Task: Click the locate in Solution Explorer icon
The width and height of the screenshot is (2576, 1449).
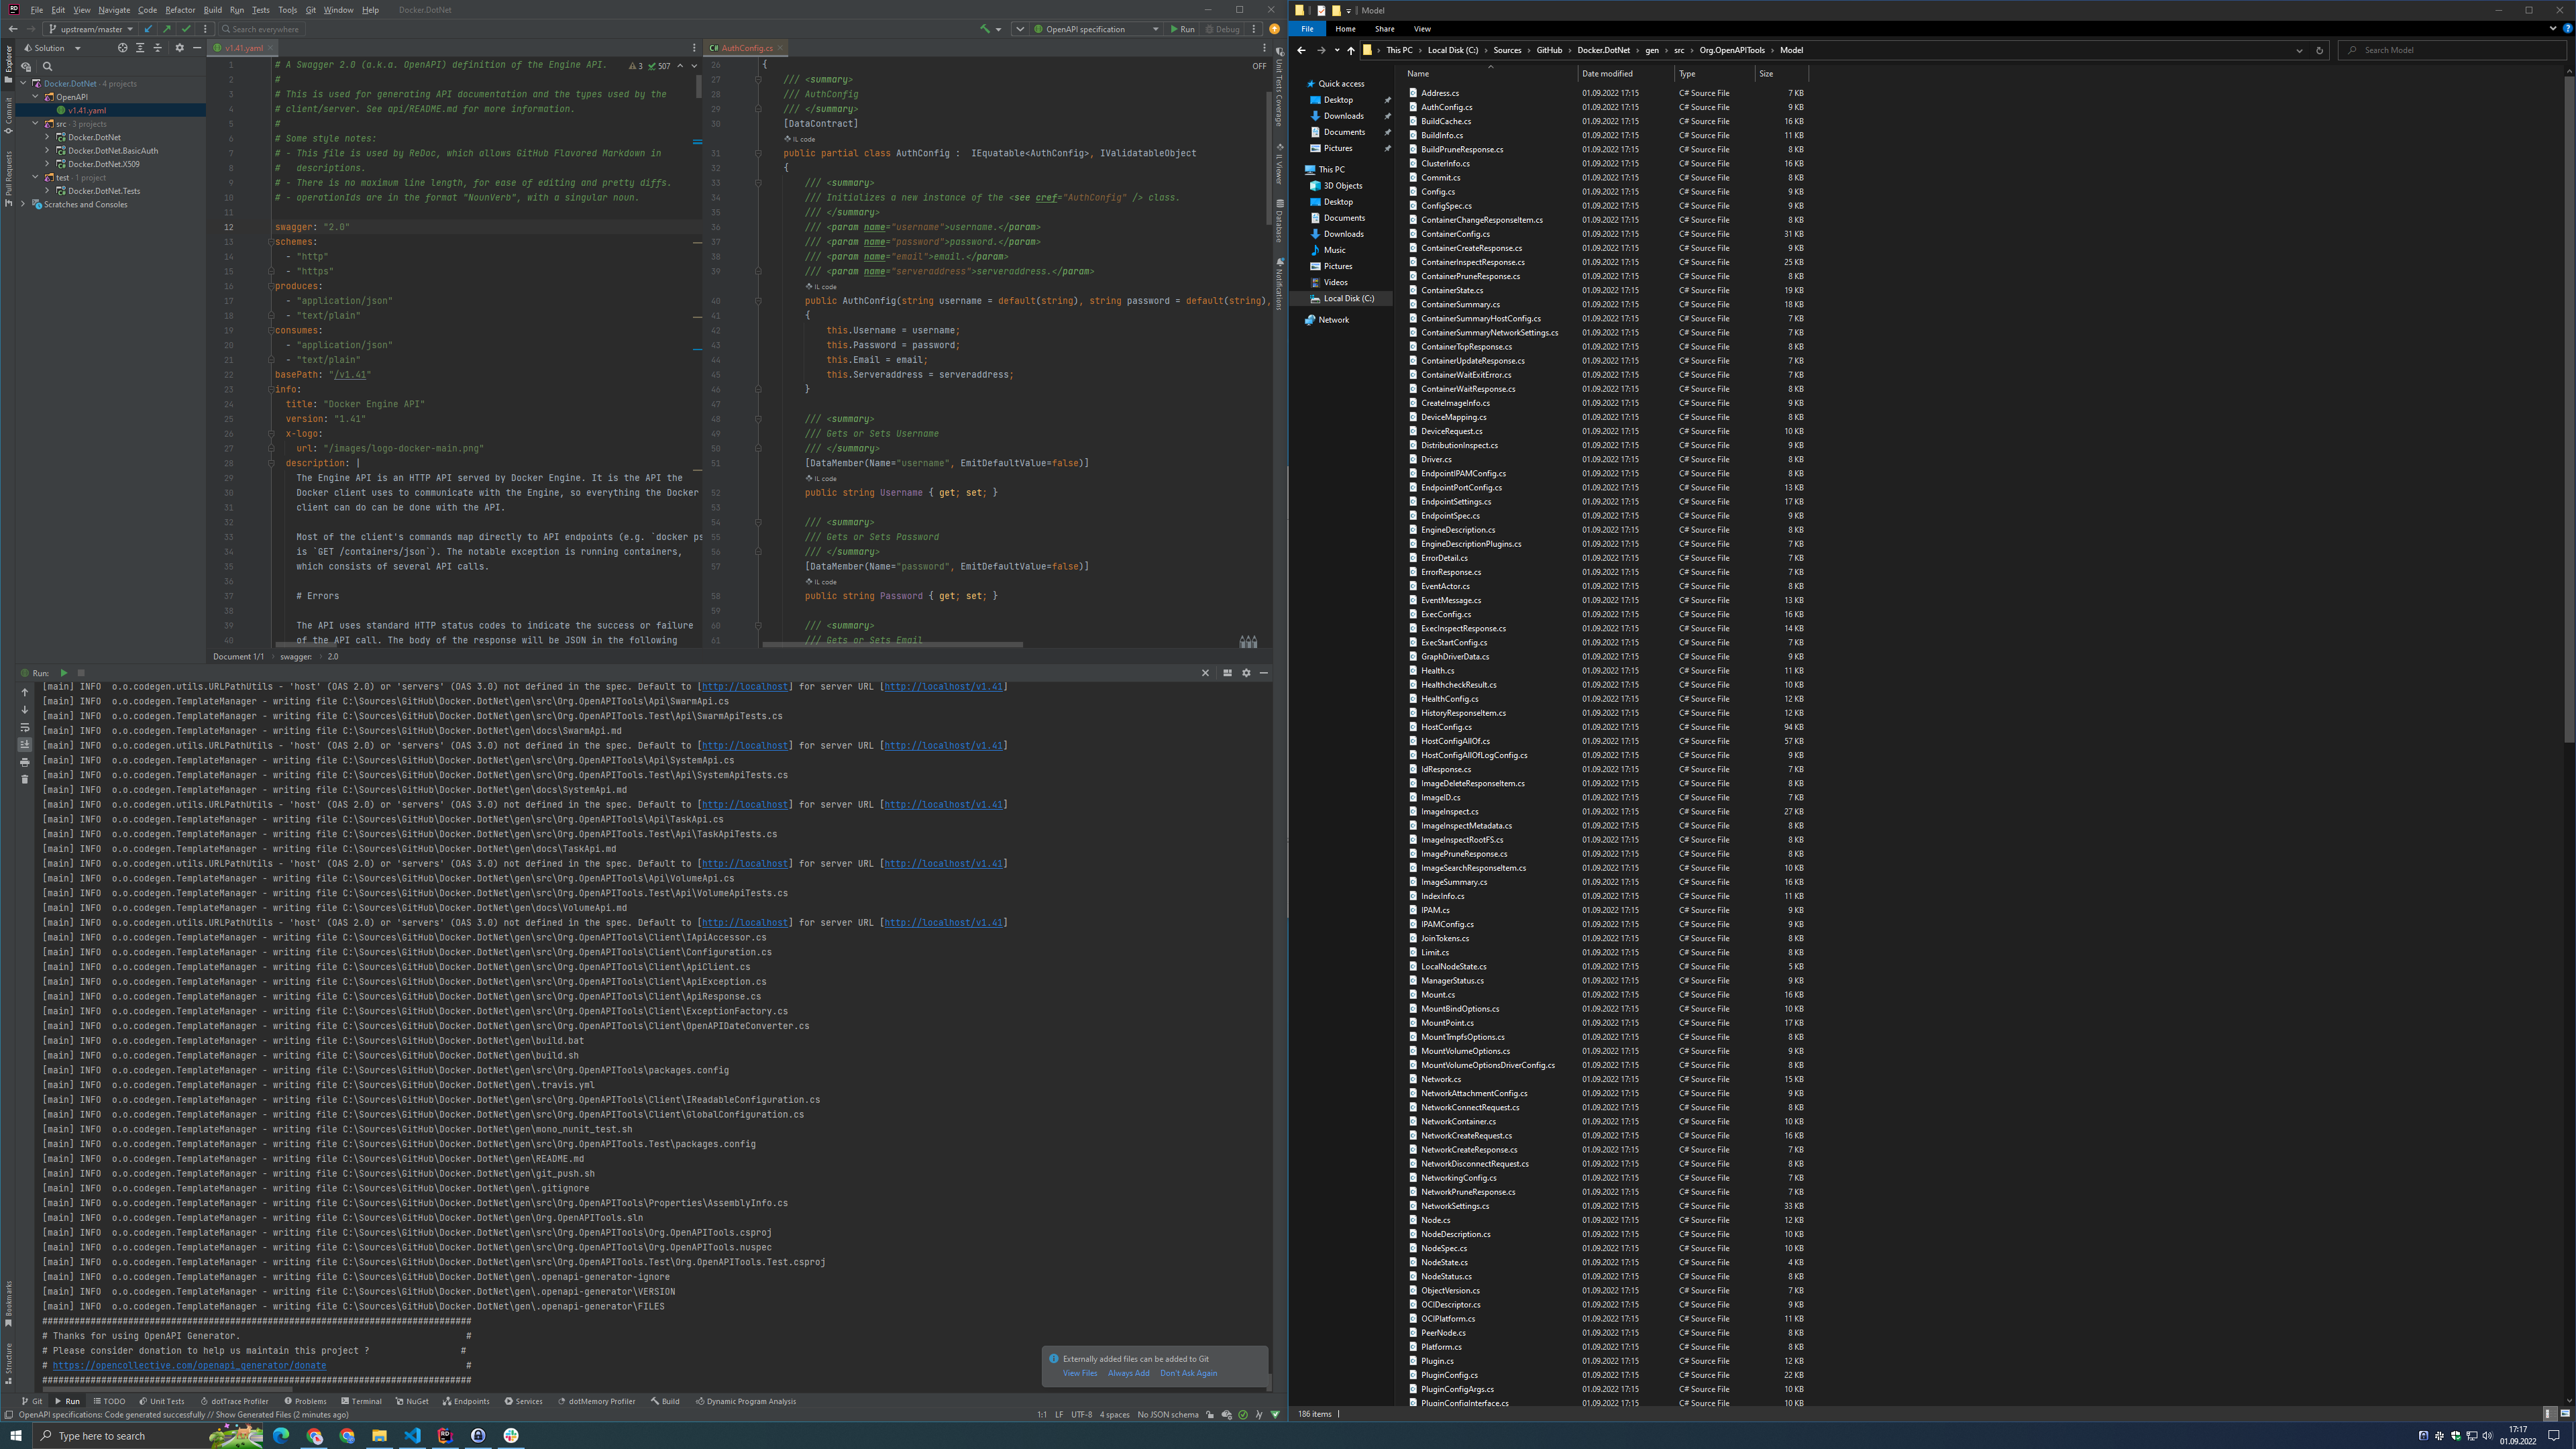Action: (122, 48)
